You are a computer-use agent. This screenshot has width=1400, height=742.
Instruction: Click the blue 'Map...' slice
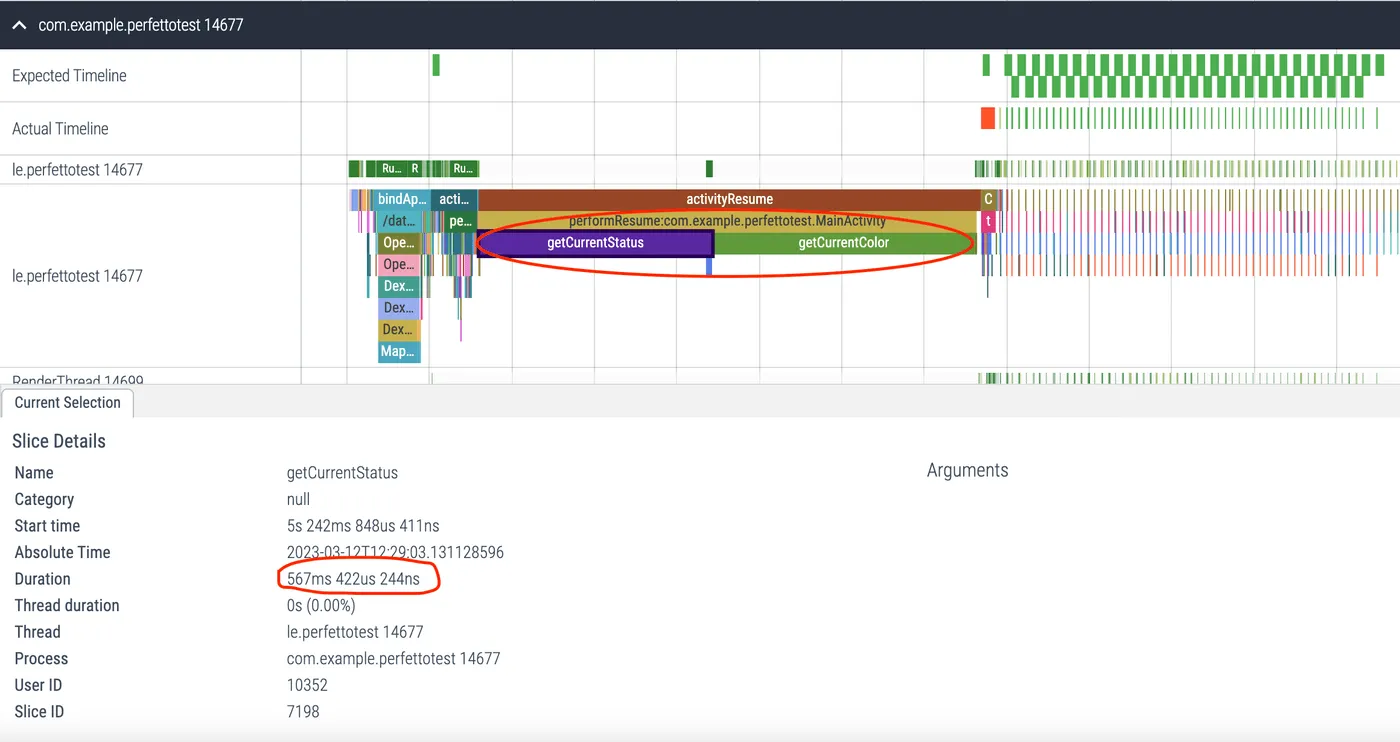pos(399,352)
